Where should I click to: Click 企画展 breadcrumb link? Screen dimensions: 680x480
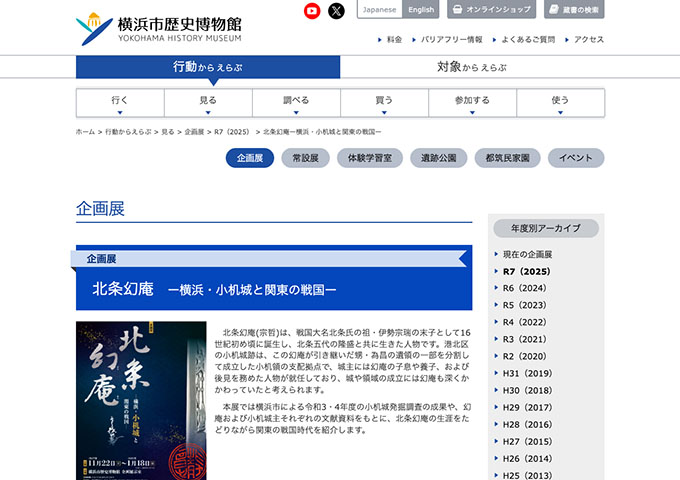pyautogui.click(x=194, y=132)
